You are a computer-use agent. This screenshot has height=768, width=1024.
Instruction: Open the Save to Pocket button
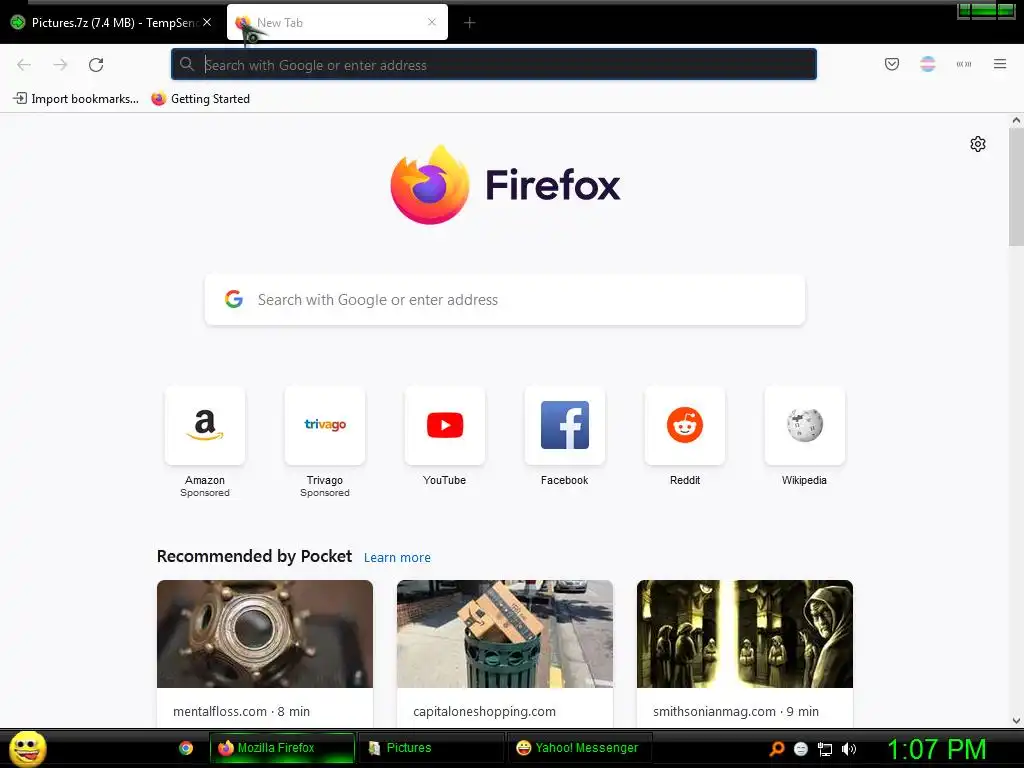click(x=891, y=64)
